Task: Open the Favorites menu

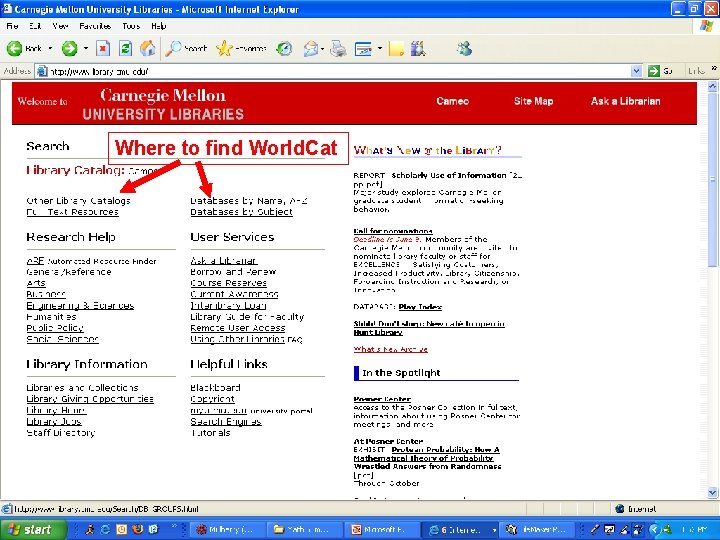Action: pyautogui.click(x=95, y=26)
